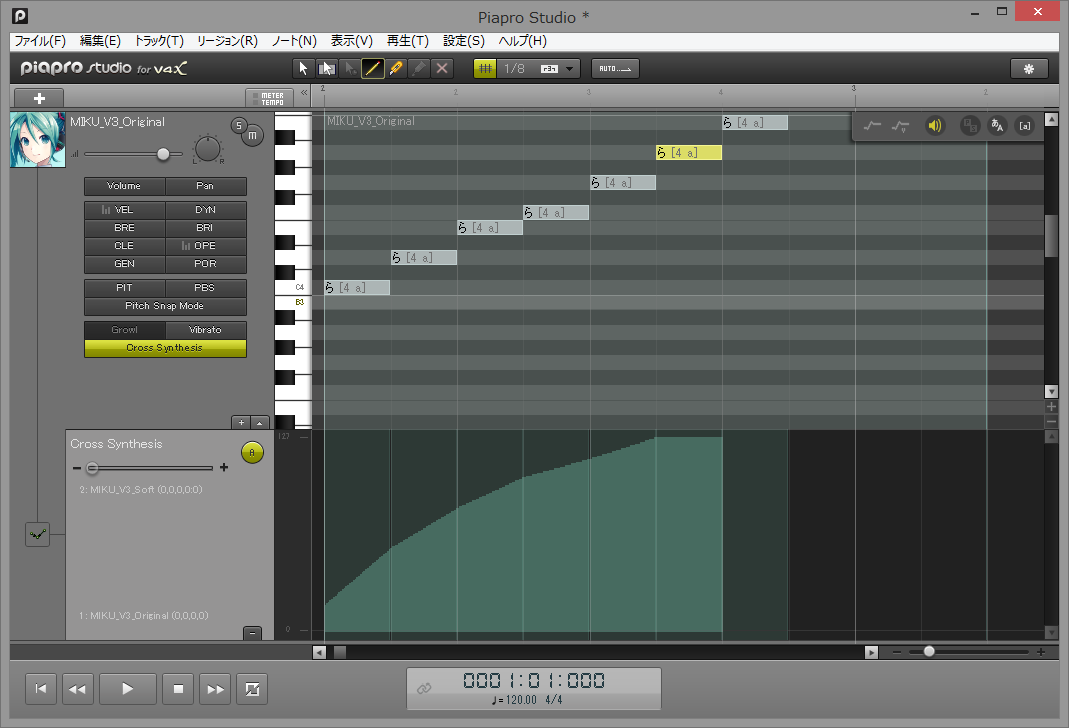Click Cross Synthesis slider minus
This screenshot has width=1069, height=728.
(76, 468)
